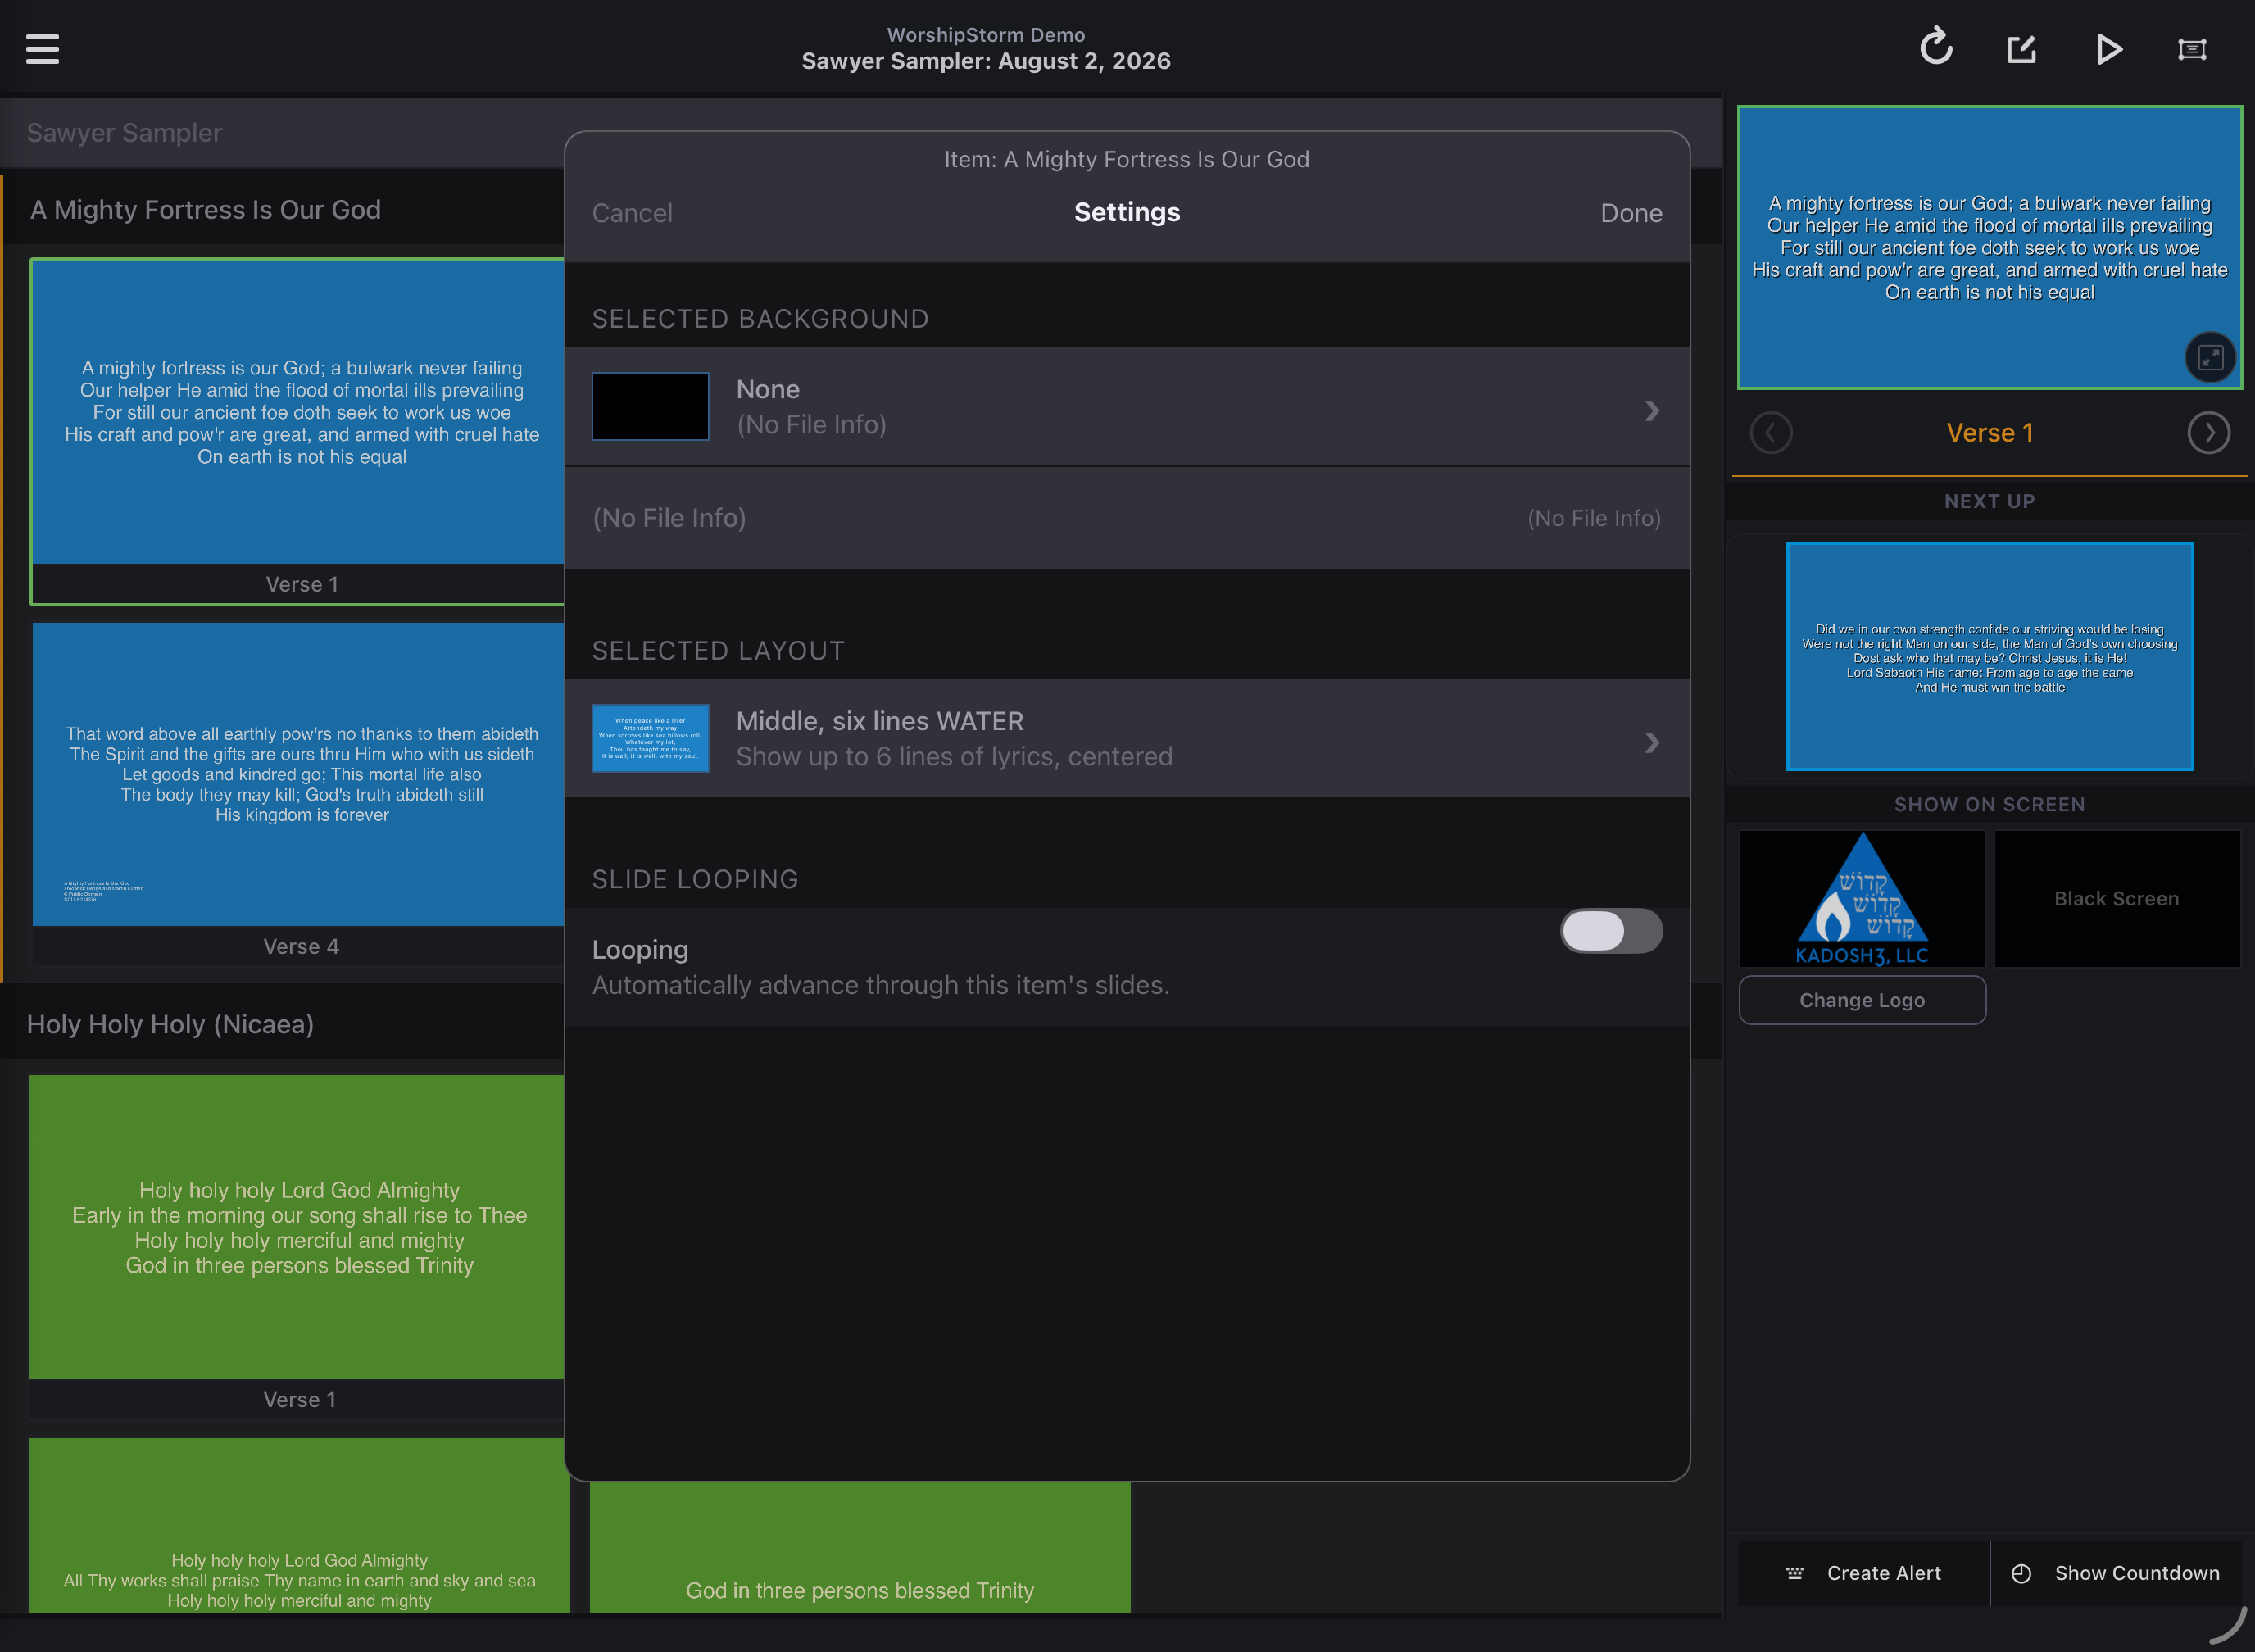This screenshot has height=1652, width=2255.
Task: Select the Verse 1 slide of A Mighty Fortress
Action: coord(298,431)
